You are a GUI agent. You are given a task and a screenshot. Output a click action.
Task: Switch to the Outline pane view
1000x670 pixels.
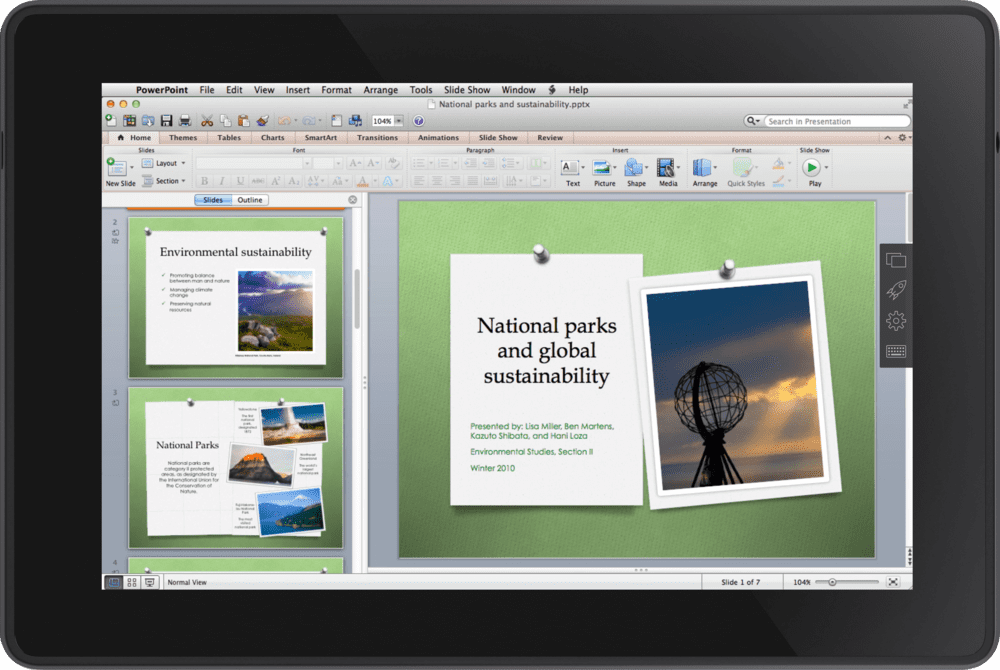(x=250, y=200)
